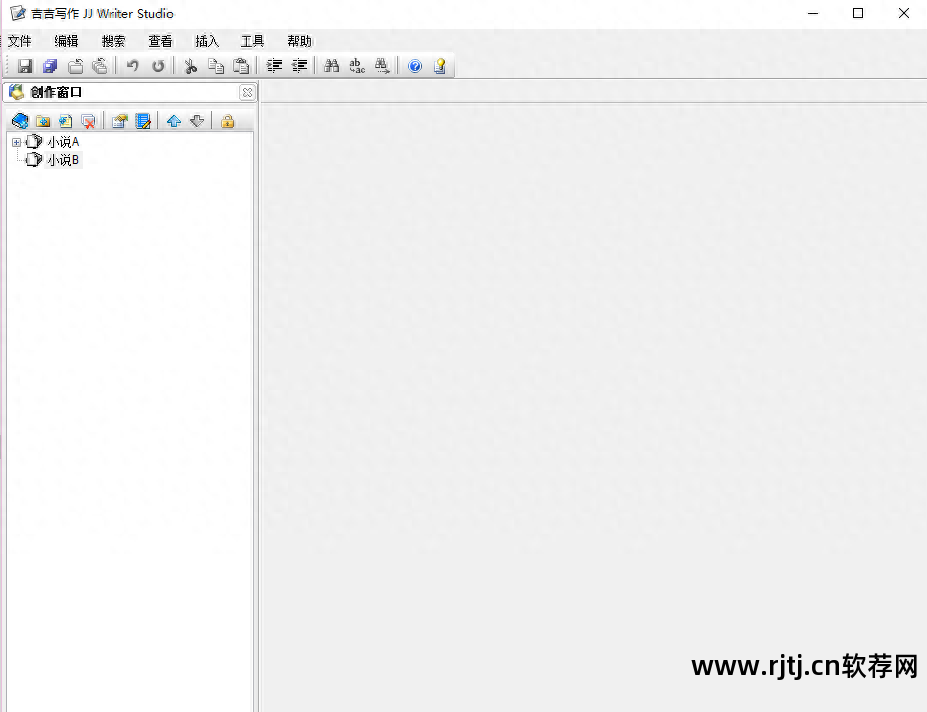Open the 查看 menu
This screenshot has height=712, width=927.
[160, 41]
